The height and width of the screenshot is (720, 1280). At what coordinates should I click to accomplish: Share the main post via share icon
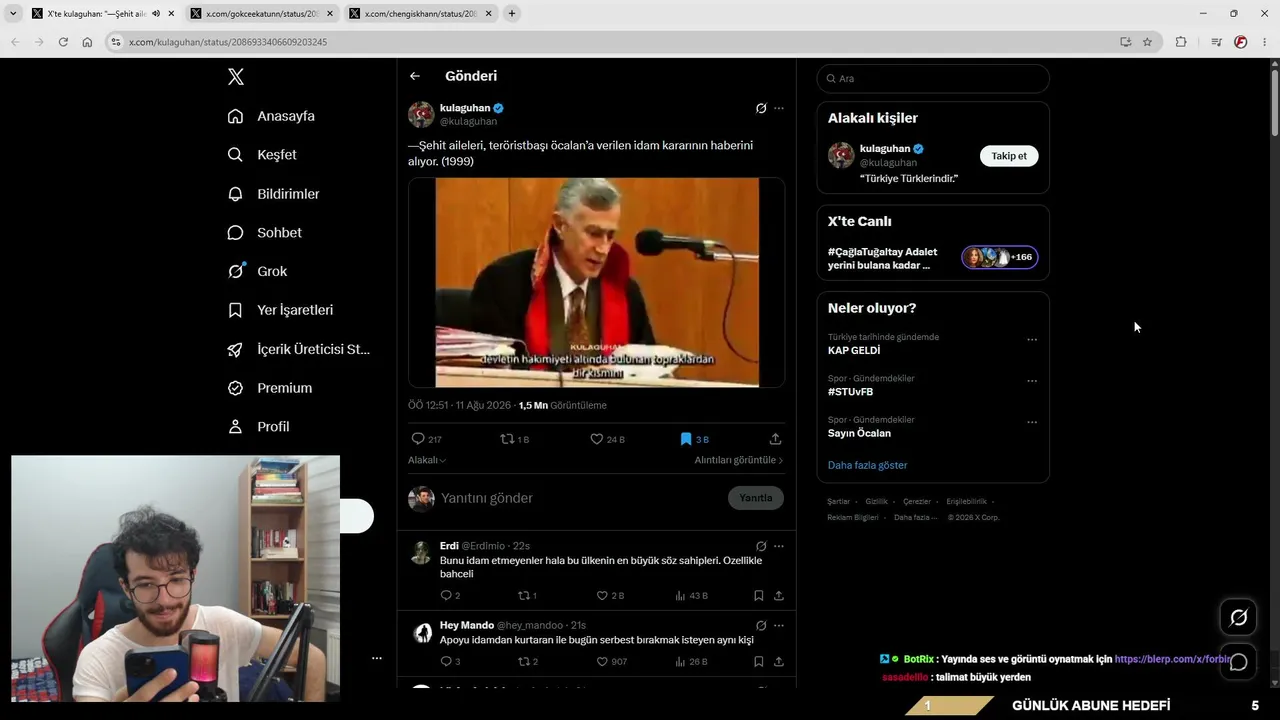[x=775, y=439]
